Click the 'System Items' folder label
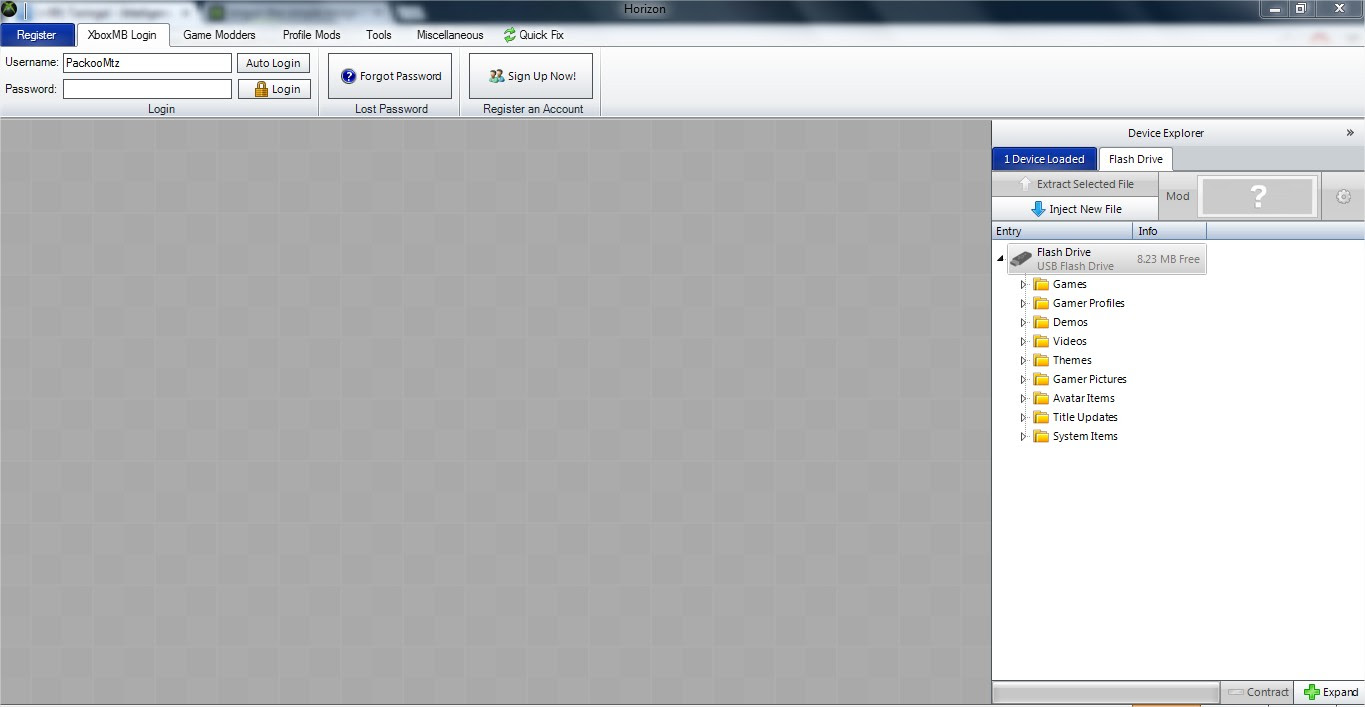 coord(1085,437)
